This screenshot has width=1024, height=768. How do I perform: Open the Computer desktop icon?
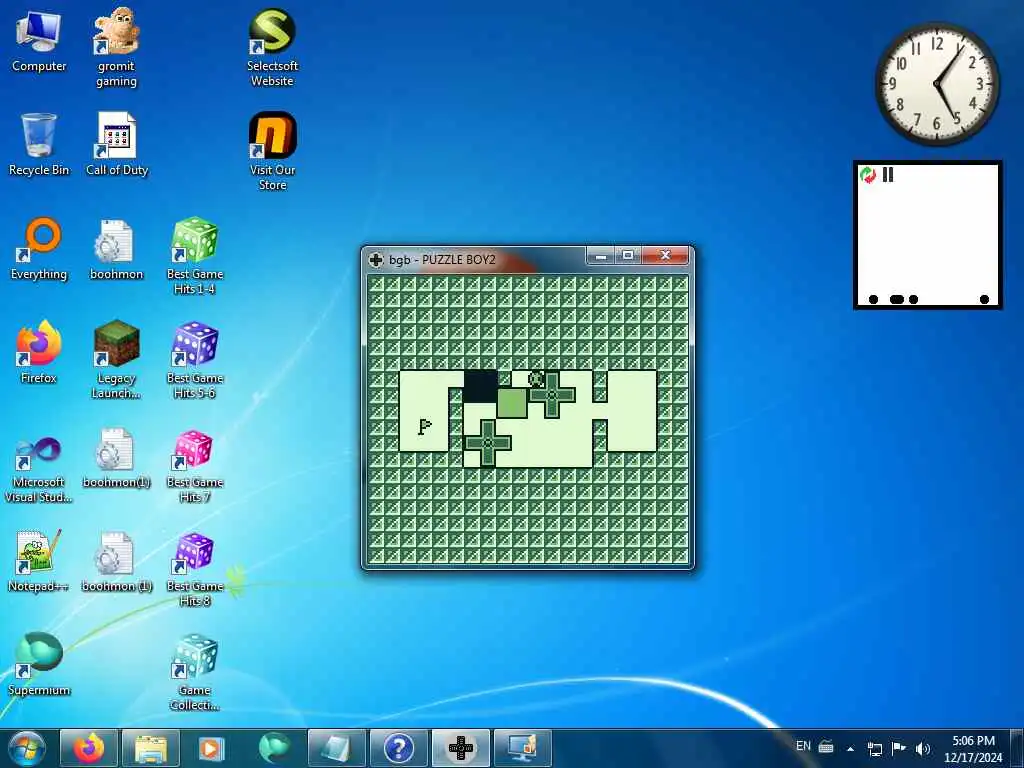click(39, 40)
